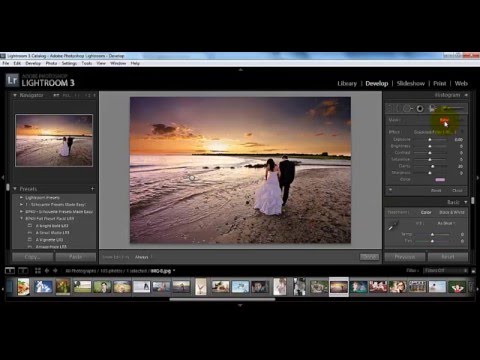
Task: Click the bottom Reset button
Action: (x=448, y=257)
